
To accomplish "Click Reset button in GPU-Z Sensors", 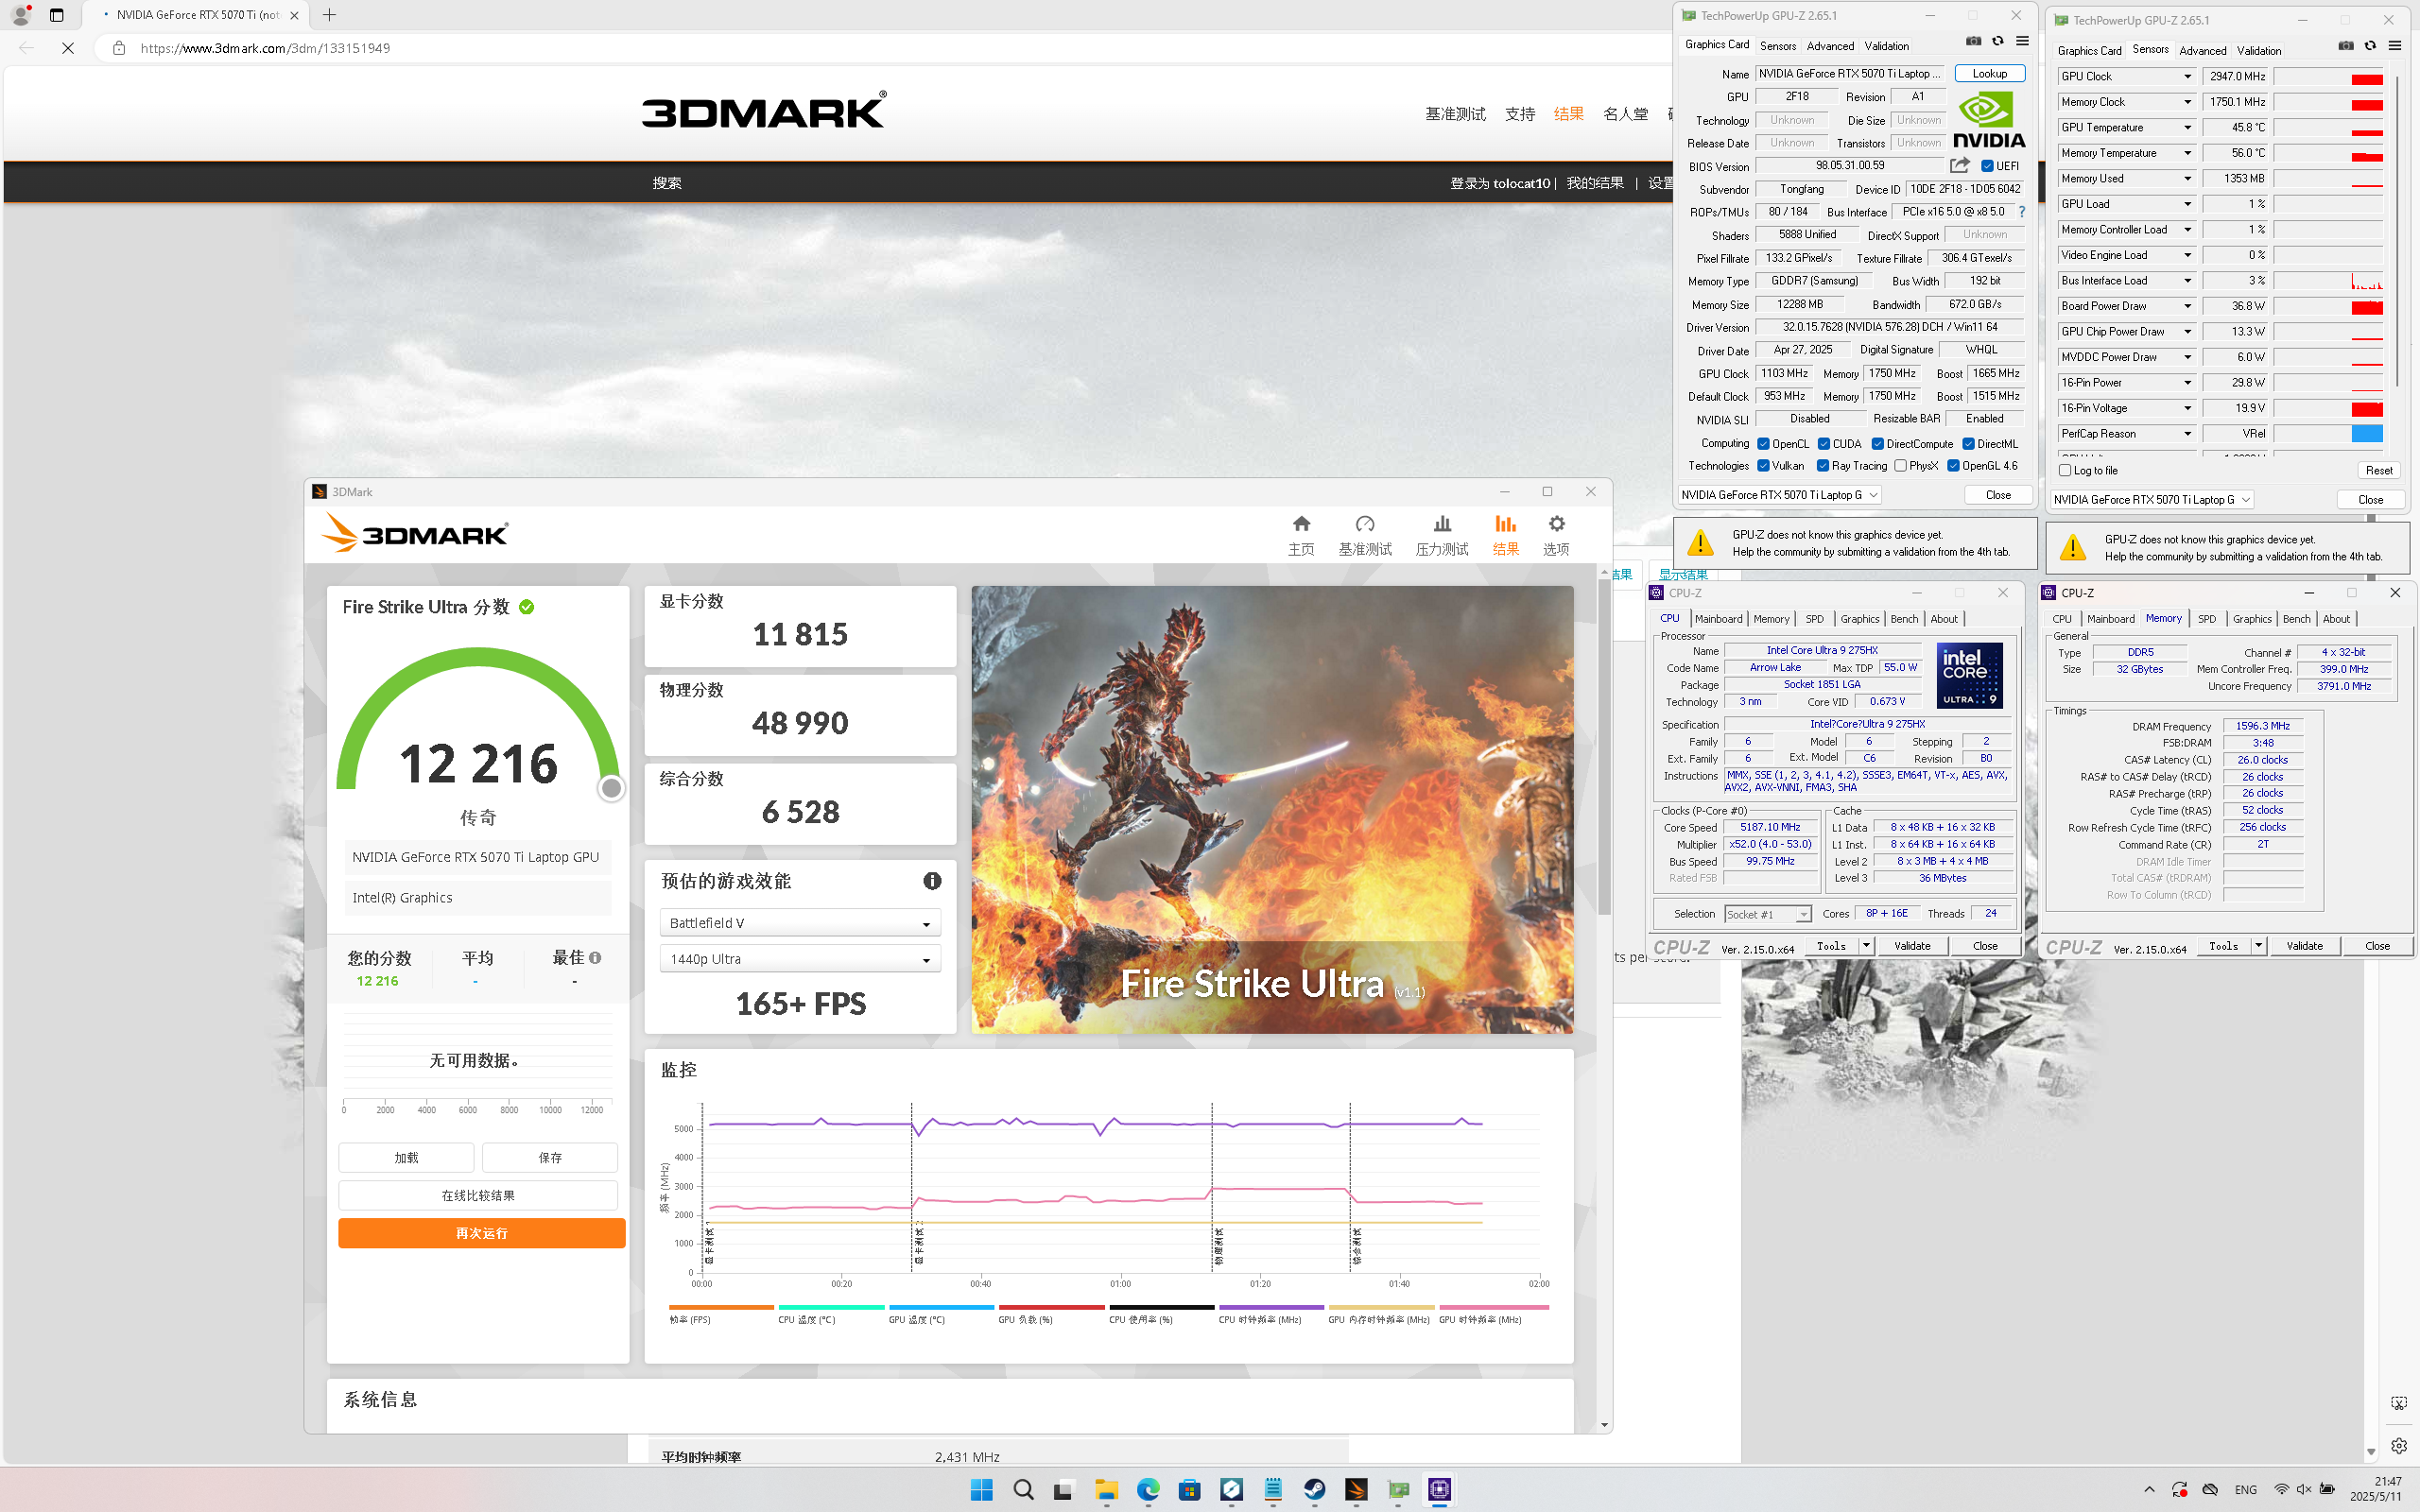I will pyautogui.click(x=2379, y=470).
